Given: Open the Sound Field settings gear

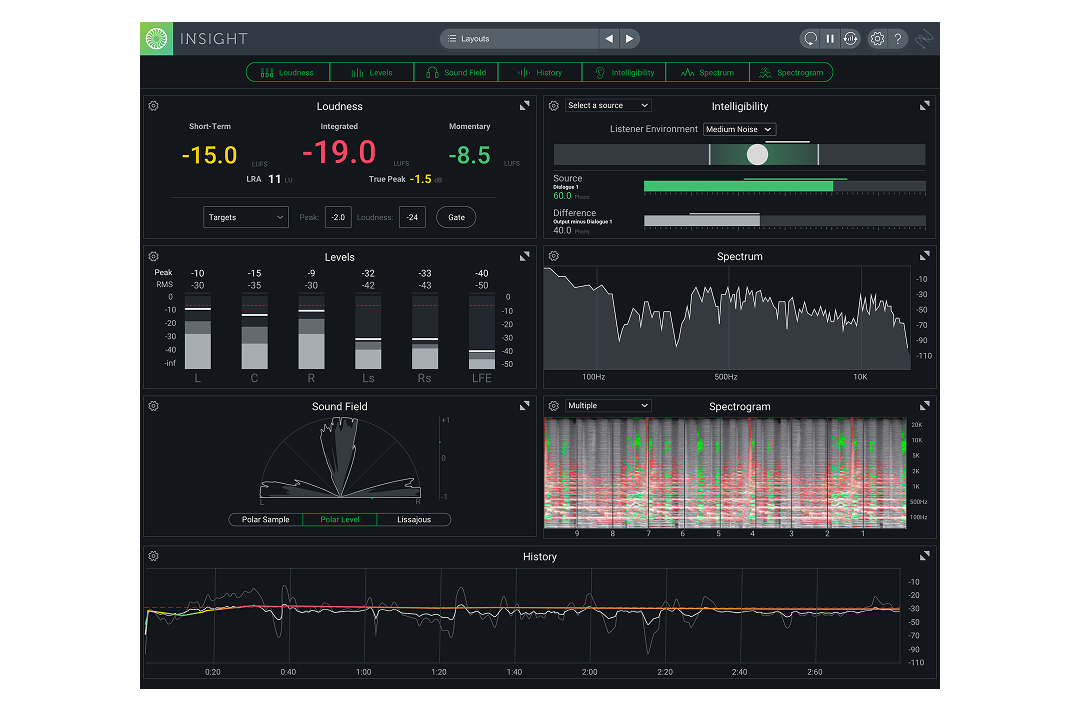Looking at the screenshot, I should coord(154,406).
